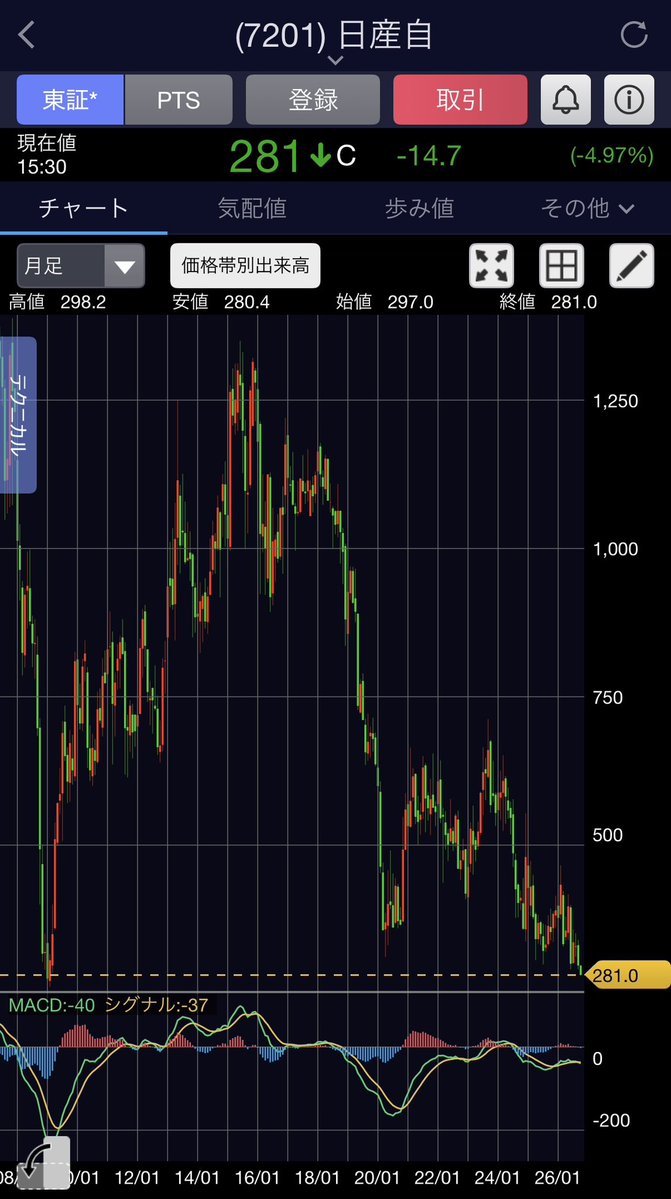671x1199 pixels.
Task: Tap the rotate chart arrow icon
Action: 44,1161
